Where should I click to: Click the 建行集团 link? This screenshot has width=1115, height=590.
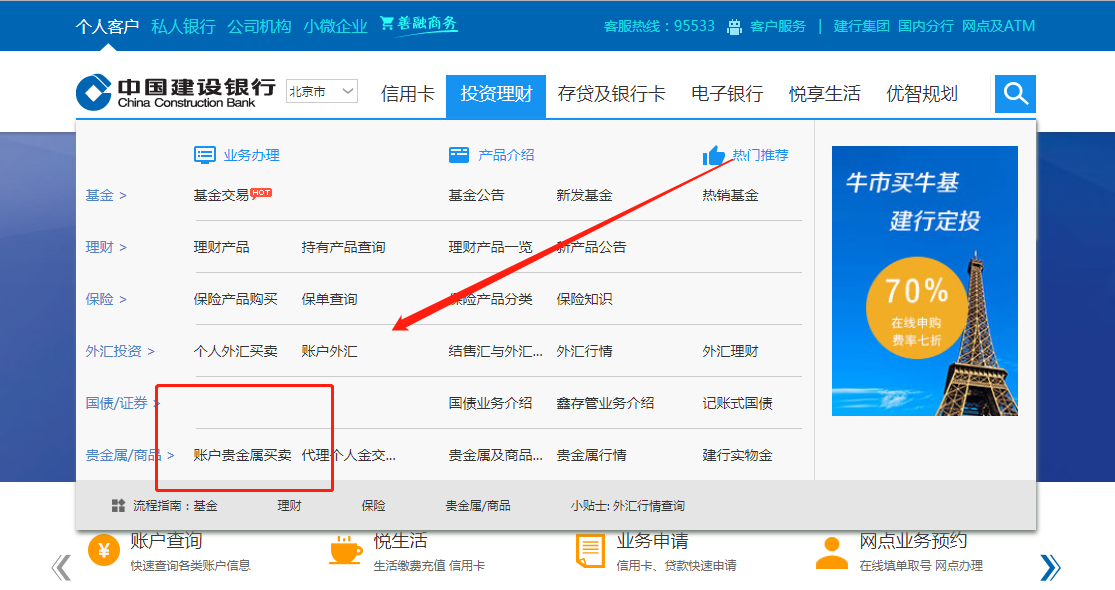[x=861, y=26]
